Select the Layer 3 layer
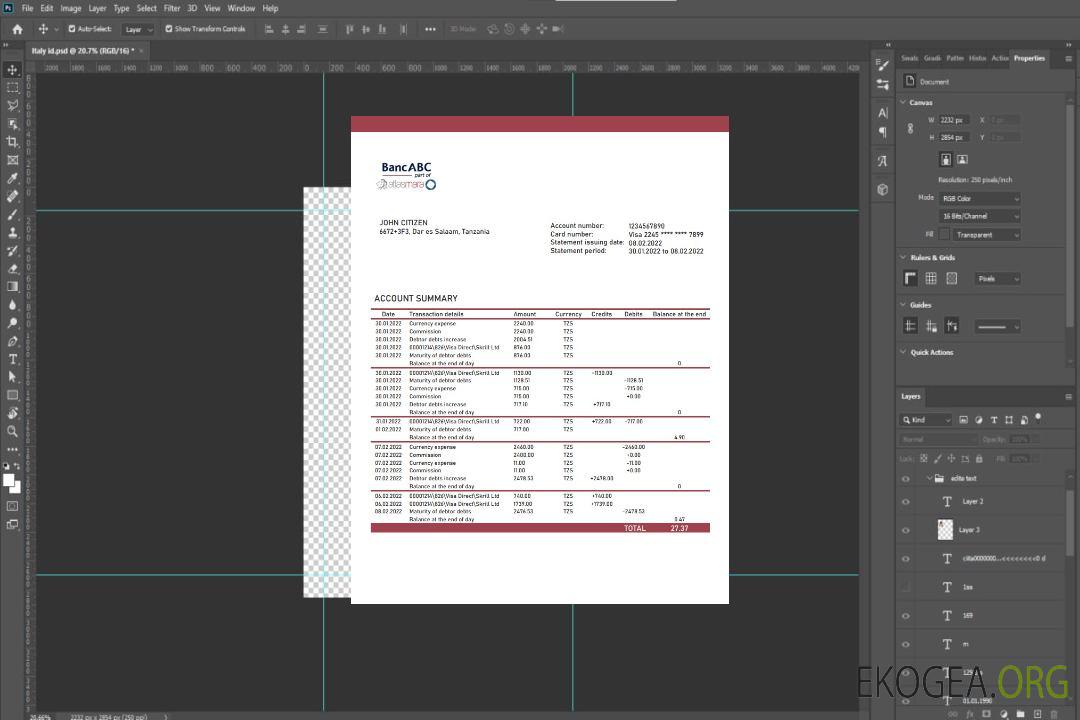Image resolution: width=1080 pixels, height=720 pixels. click(x=969, y=530)
